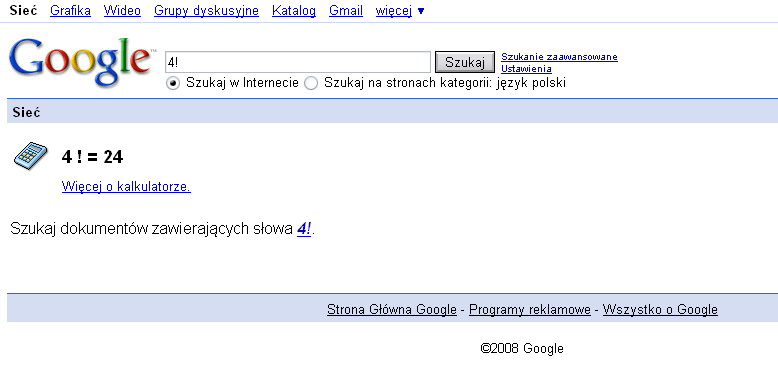Click the Google logo
This screenshot has width=778, height=374.
pyautogui.click(x=80, y=62)
